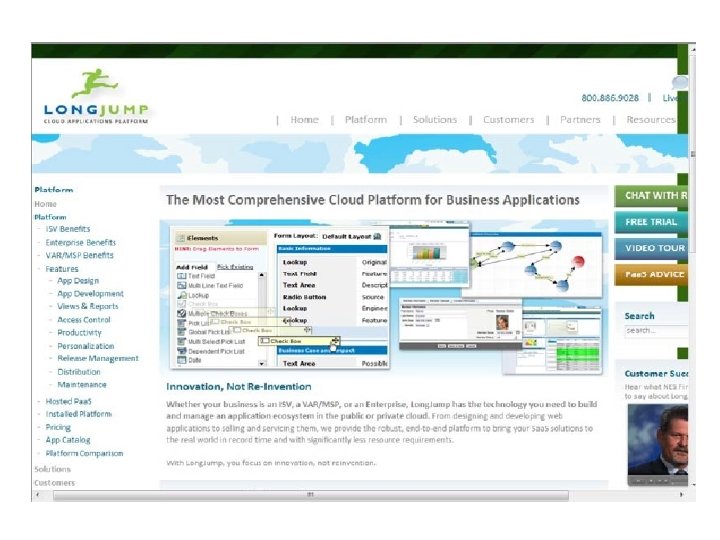Open App Development sidebar link
This screenshot has height=540, width=720.
[x=90, y=293]
